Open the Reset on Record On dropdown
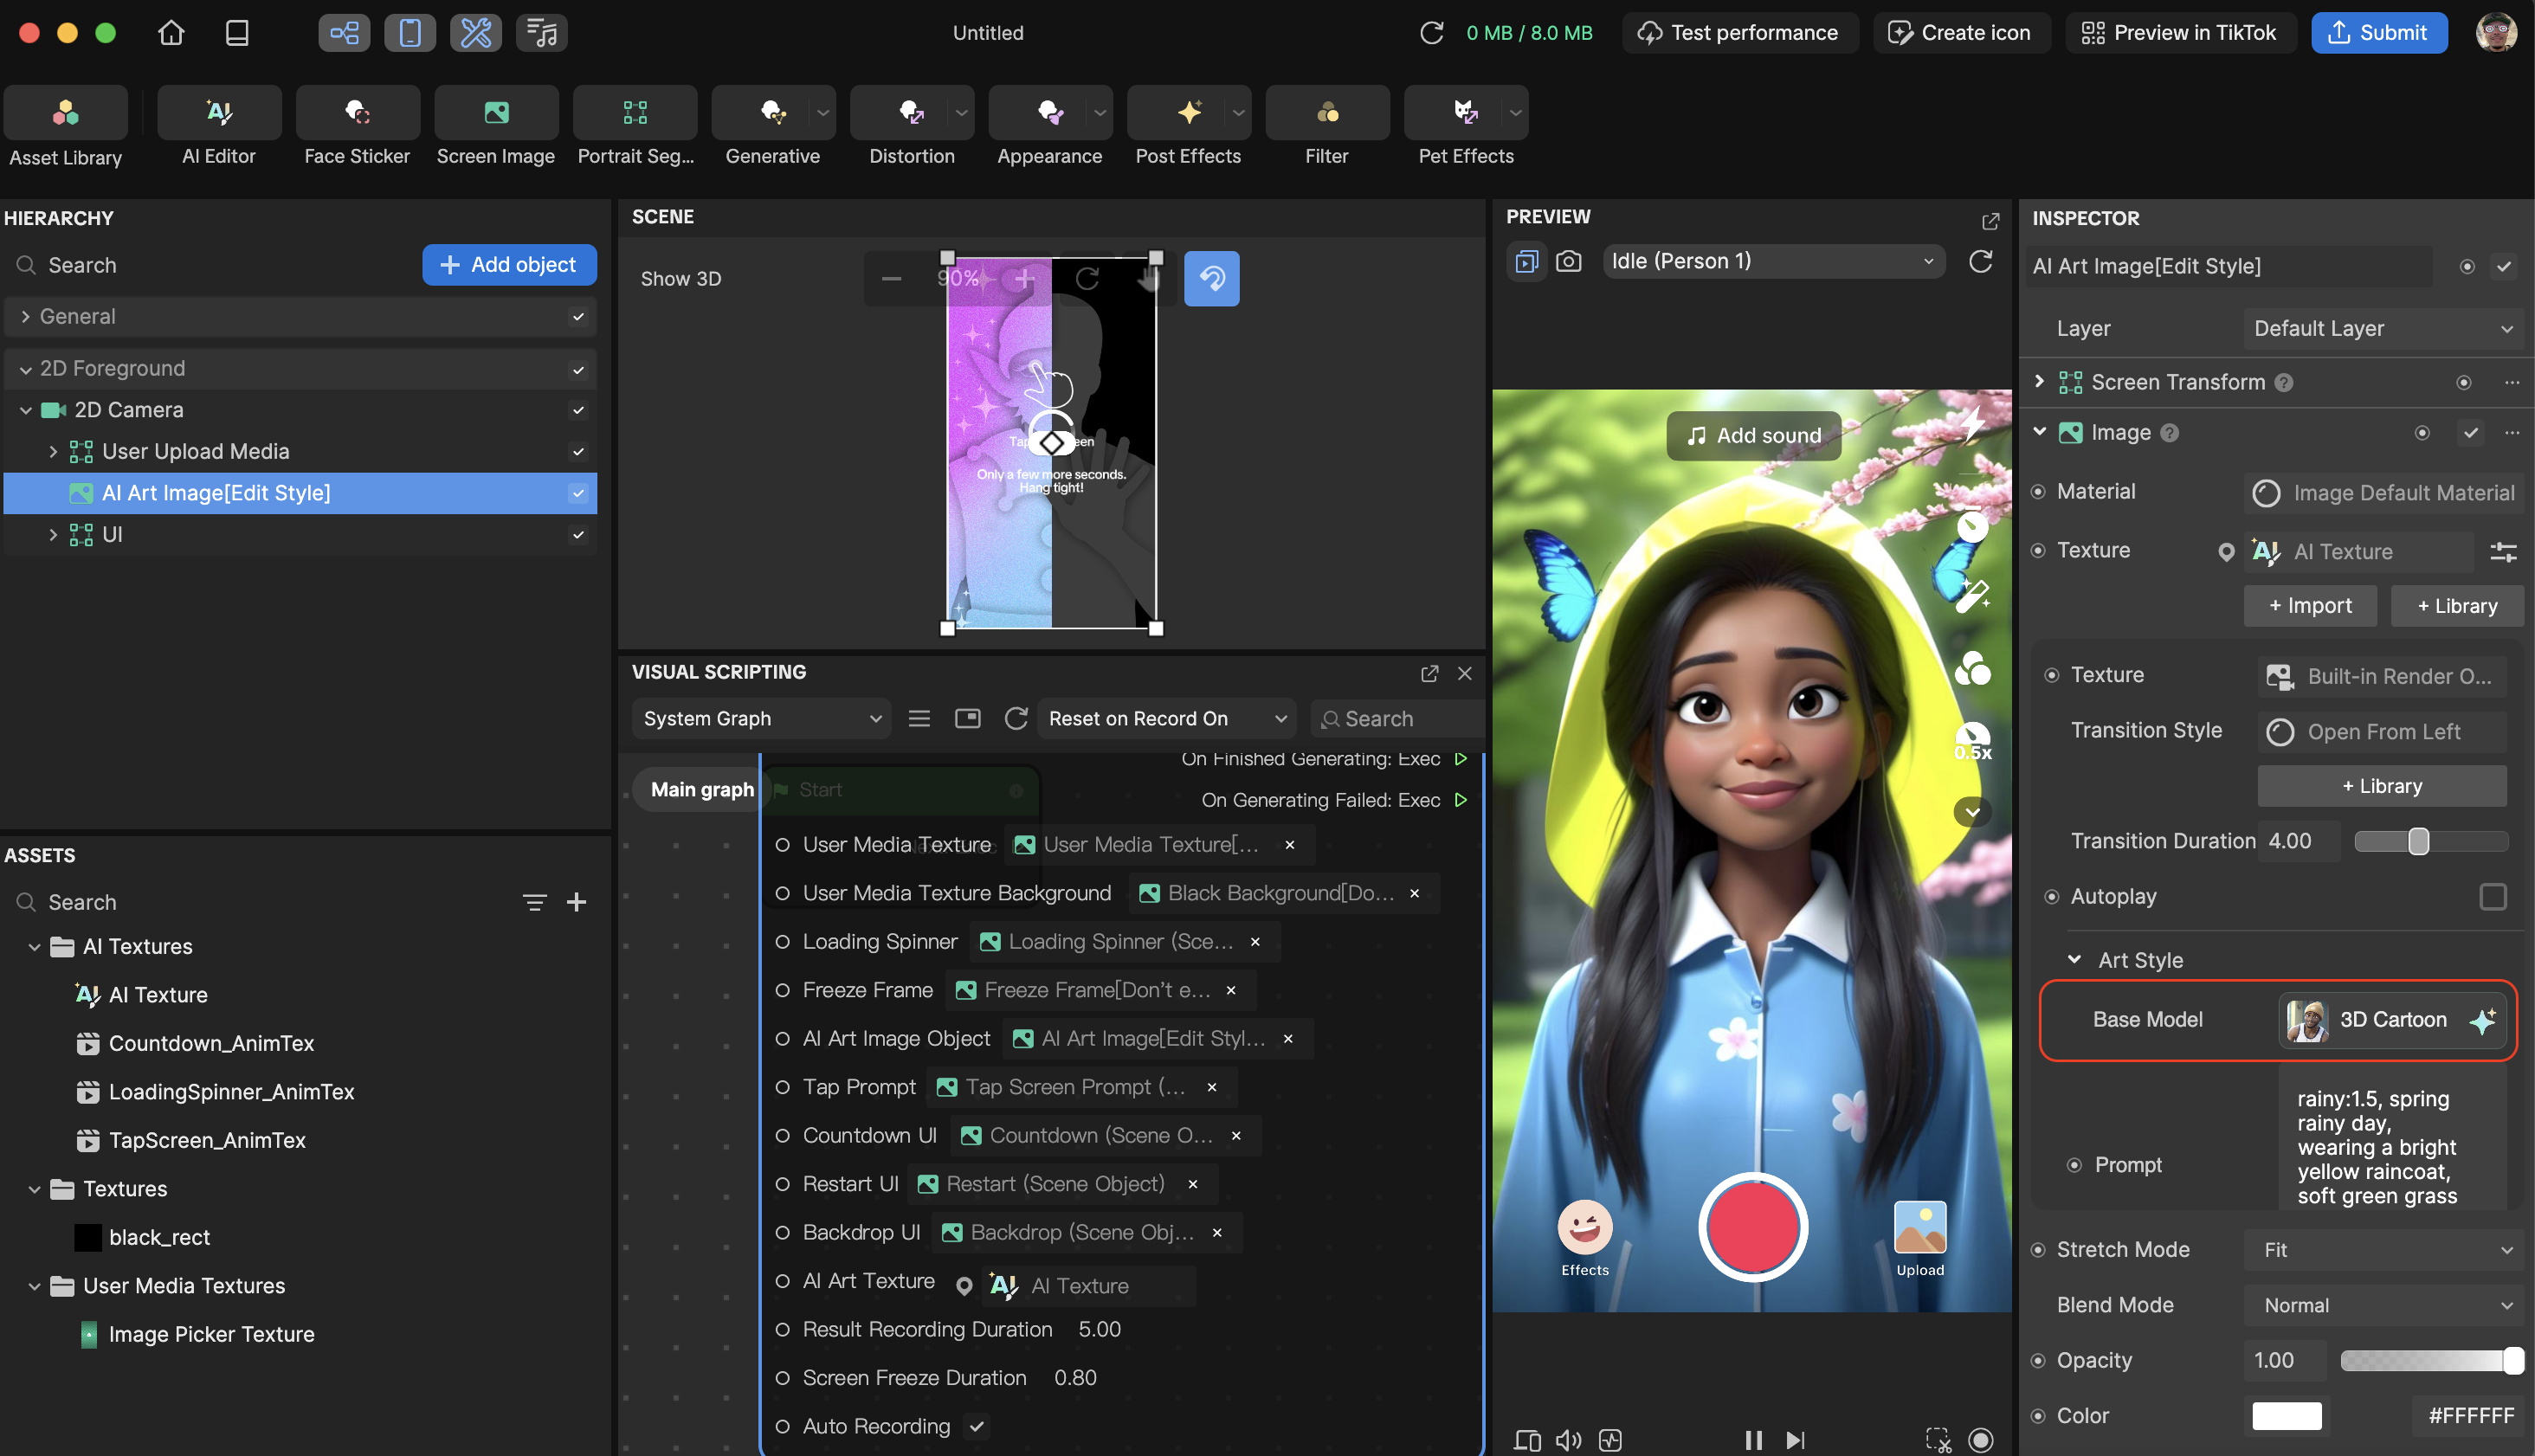Image resolution: width=2535 pixels, height=1456 pixels. (1166, 719)
